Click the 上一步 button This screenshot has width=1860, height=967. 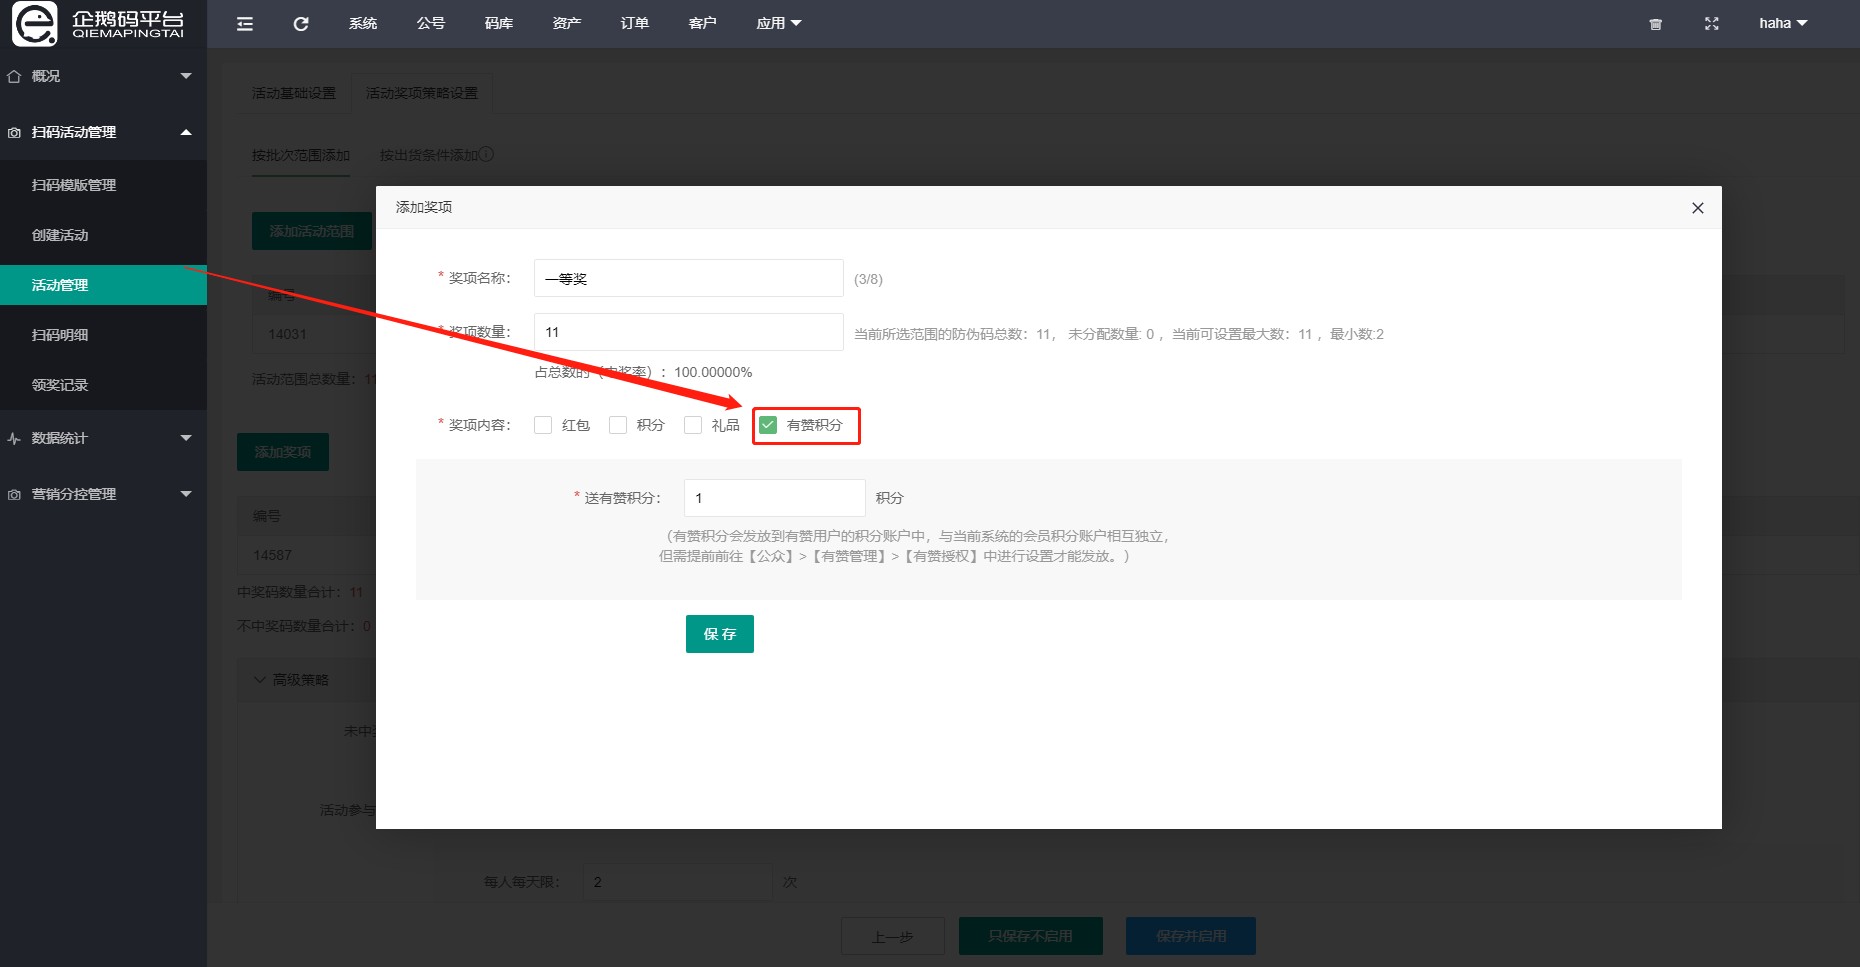coord(893,937)
